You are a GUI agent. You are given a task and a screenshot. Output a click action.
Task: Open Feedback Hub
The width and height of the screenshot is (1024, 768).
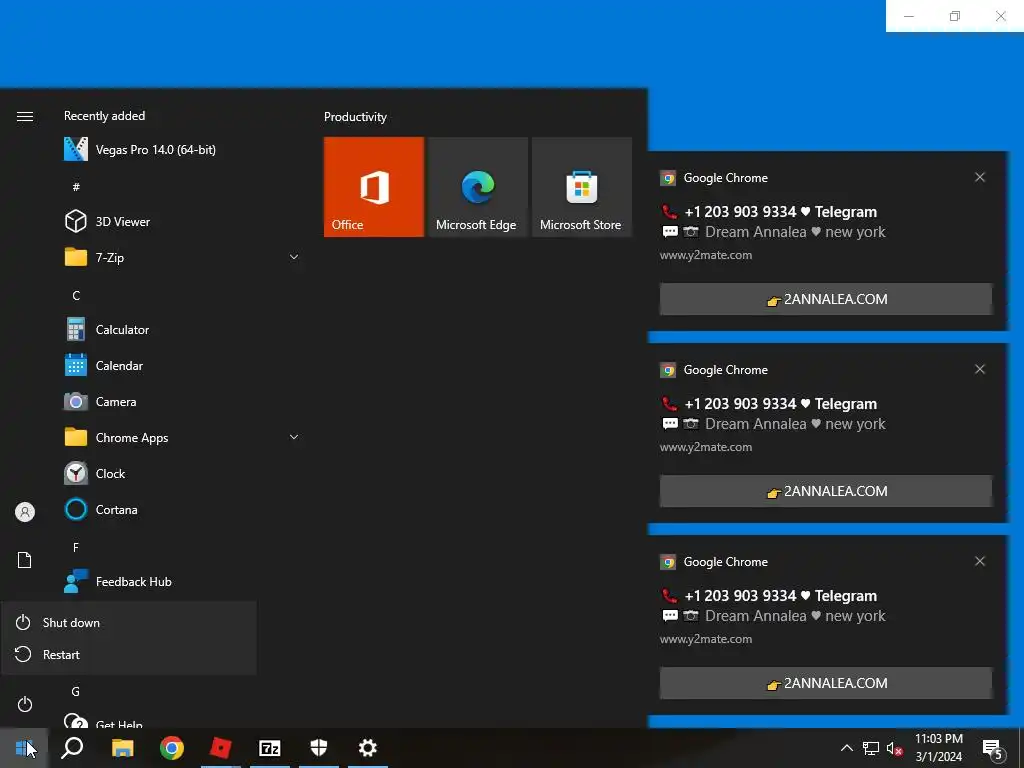[182, 581]
